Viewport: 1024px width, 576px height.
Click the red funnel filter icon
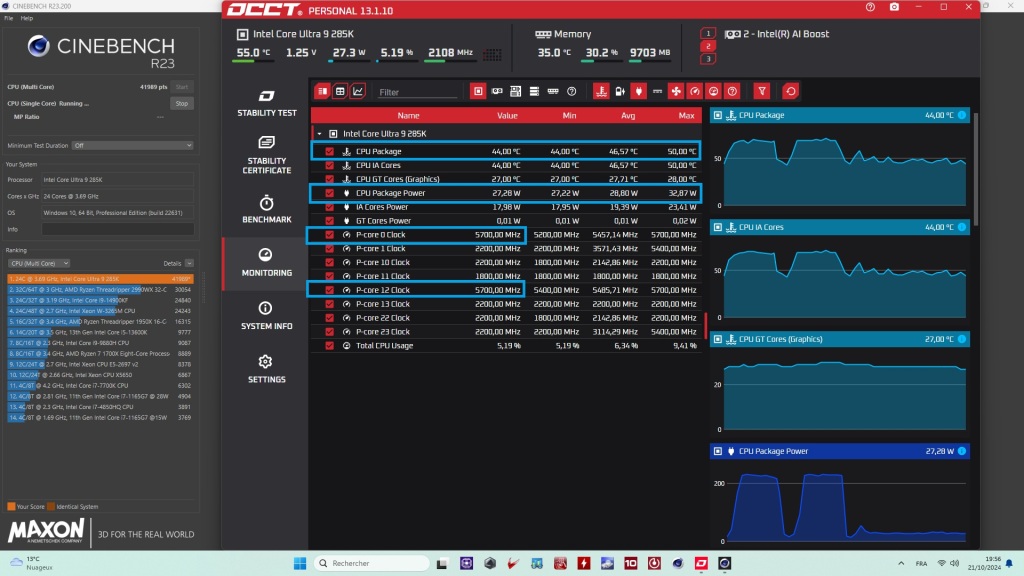761,91
